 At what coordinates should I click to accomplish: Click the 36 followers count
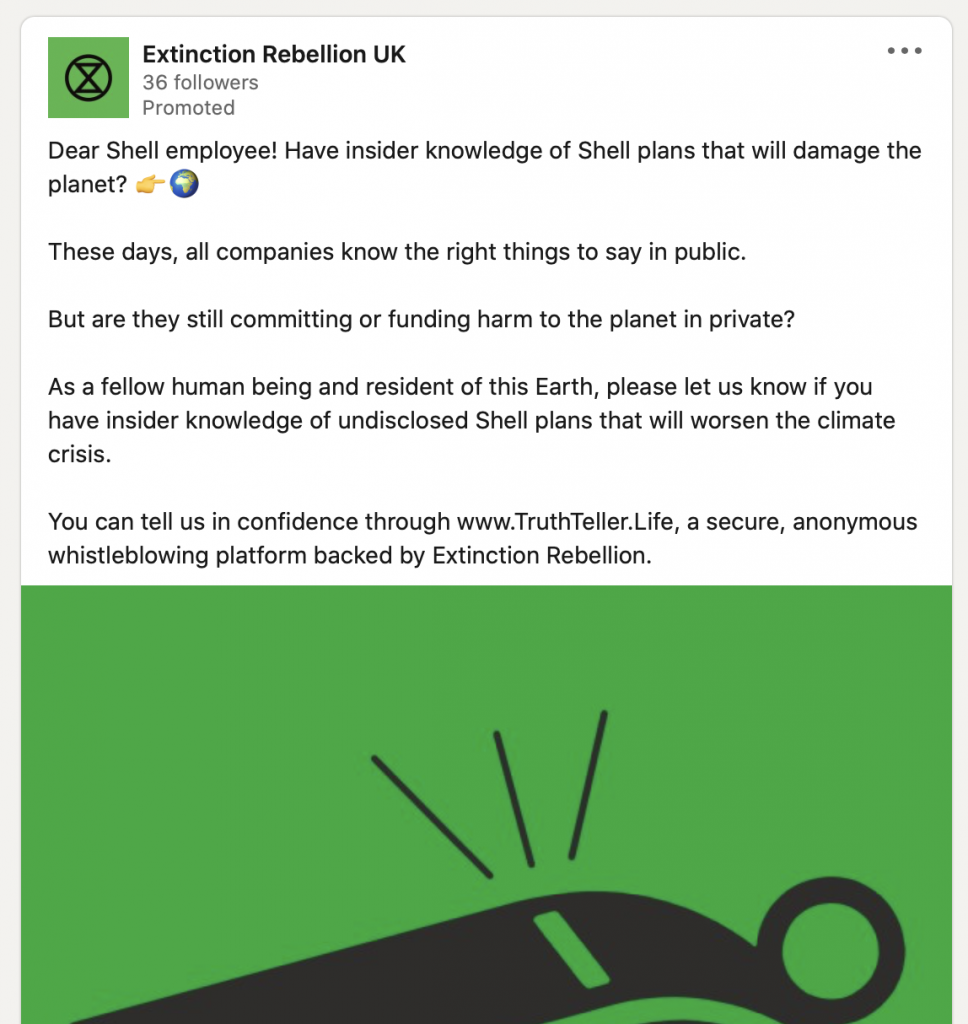click(200, 82)
